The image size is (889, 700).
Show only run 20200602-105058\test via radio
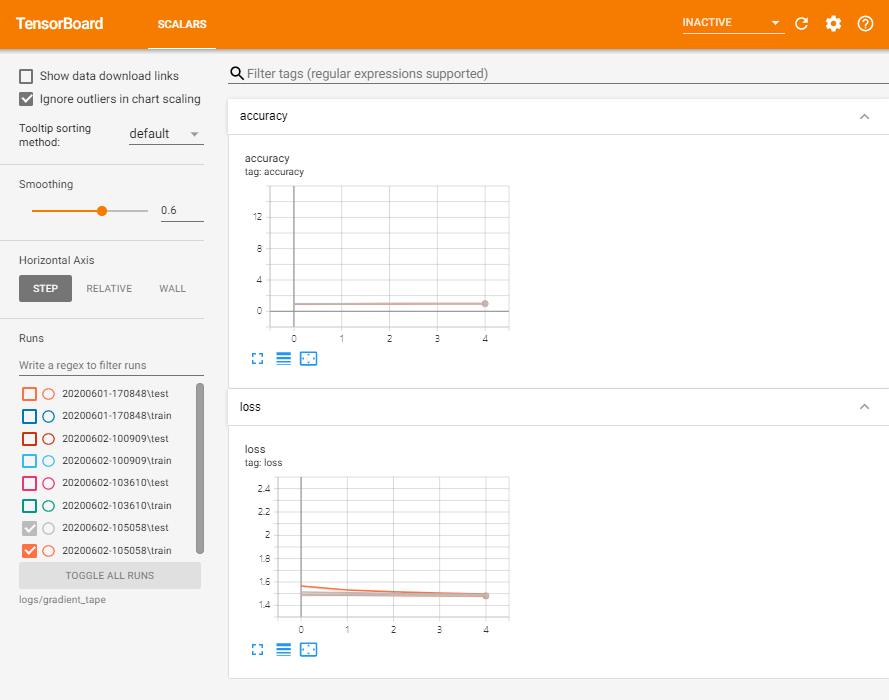(49, 528)
